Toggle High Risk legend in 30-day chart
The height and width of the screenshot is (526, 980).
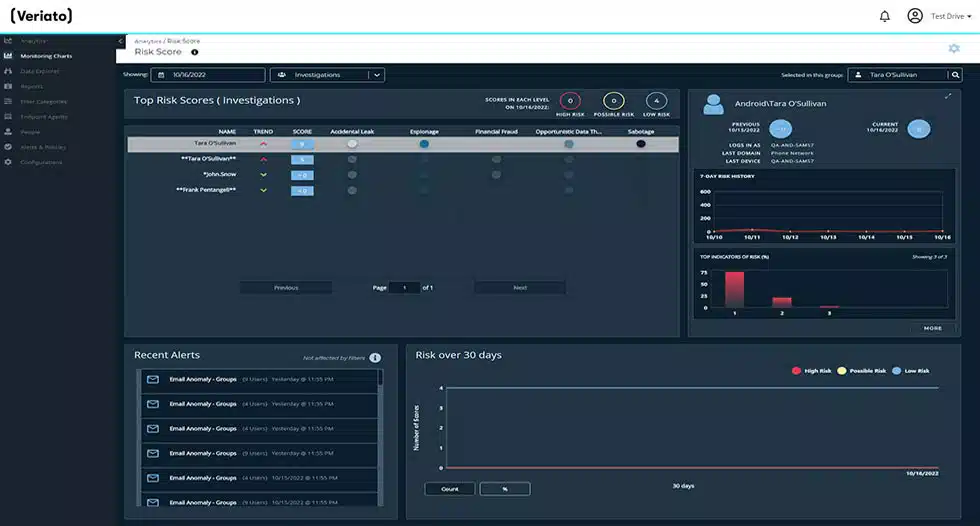pyautogui.click(x=811, y=371)
